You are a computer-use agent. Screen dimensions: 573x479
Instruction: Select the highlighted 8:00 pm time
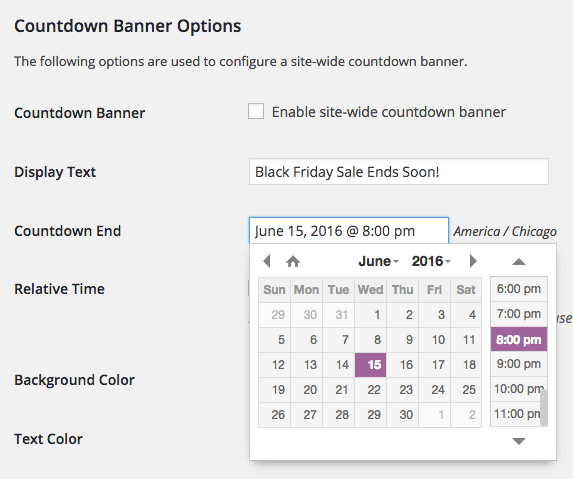519,339
